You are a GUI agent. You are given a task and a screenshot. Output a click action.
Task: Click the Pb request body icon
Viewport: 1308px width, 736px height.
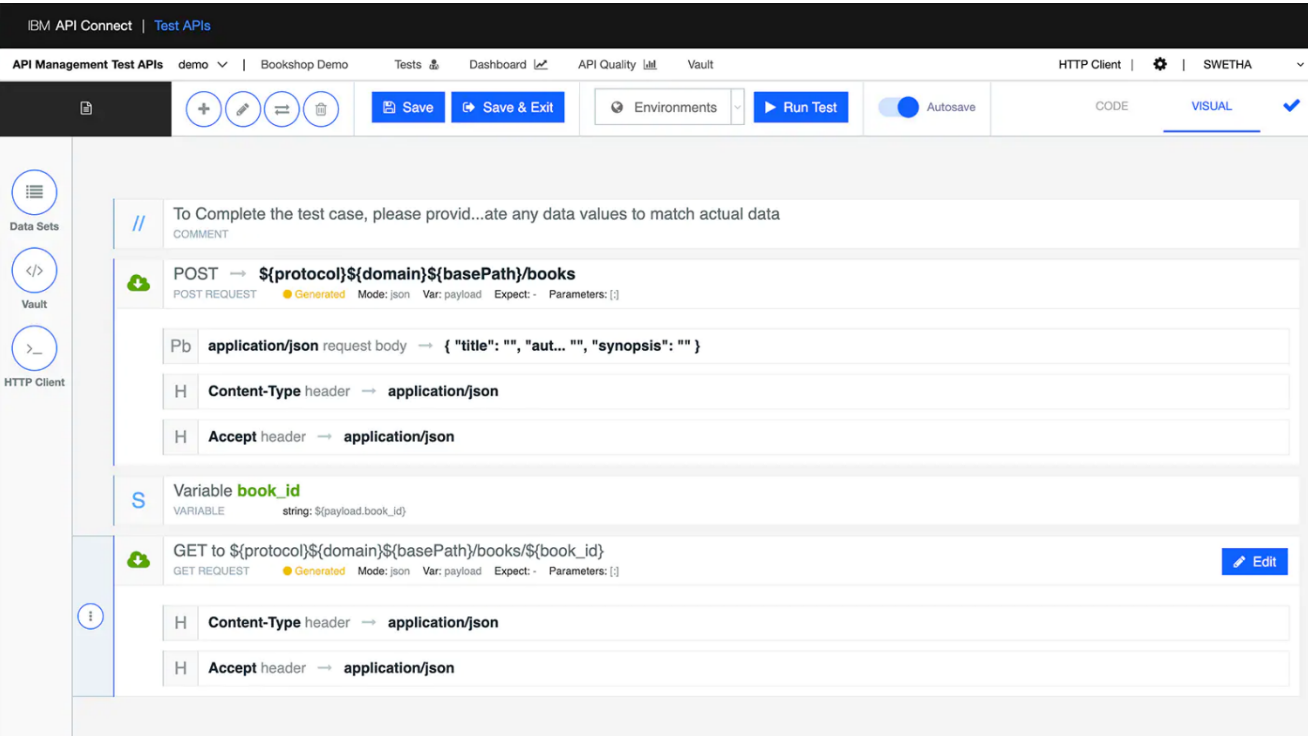tap(180, 346)
